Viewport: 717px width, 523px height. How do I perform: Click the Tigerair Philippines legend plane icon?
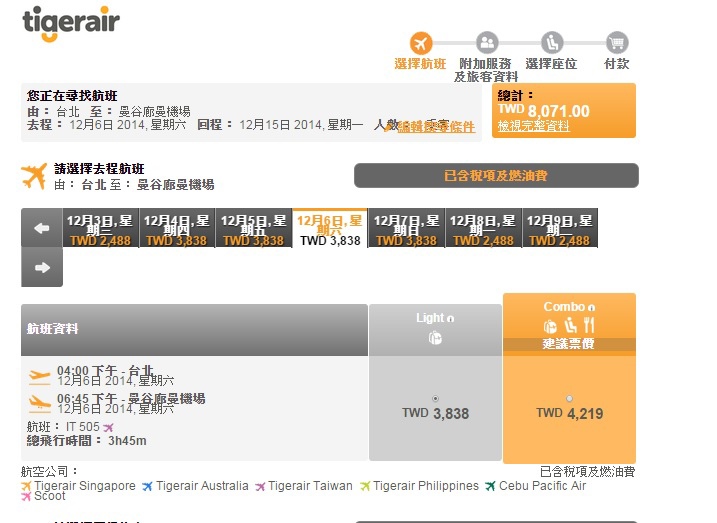[x=365, y=486]
